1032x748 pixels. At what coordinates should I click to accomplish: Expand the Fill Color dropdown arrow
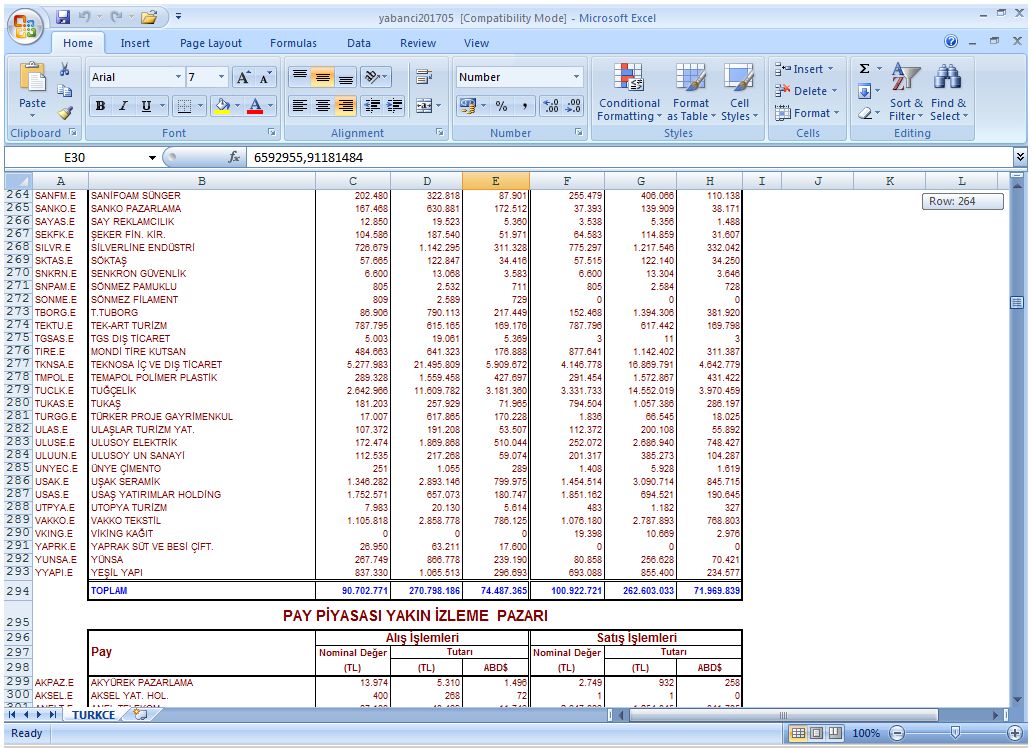tap(237, 106)
